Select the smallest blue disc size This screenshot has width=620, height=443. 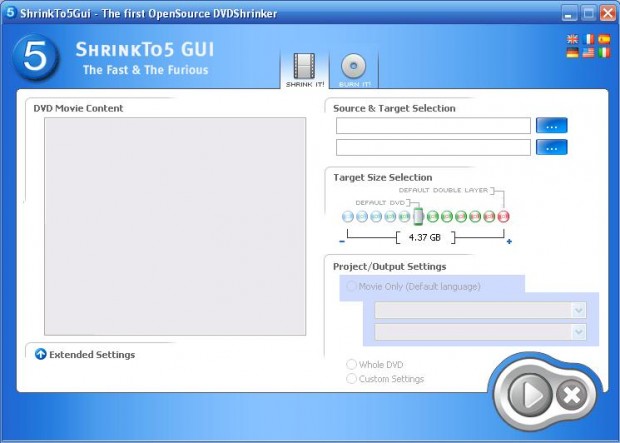point(348,216)
